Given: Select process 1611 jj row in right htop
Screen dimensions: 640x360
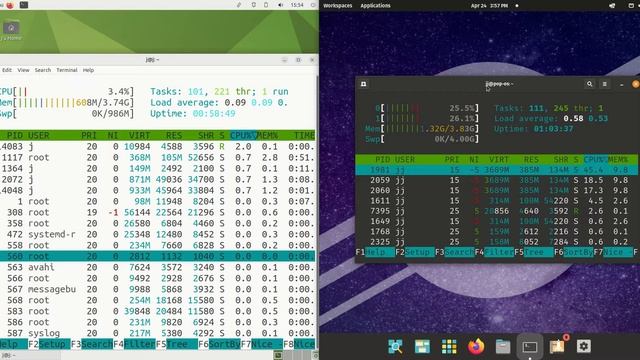Looking at the screenshot, I should pyautogui.click(x=496, y=201).
